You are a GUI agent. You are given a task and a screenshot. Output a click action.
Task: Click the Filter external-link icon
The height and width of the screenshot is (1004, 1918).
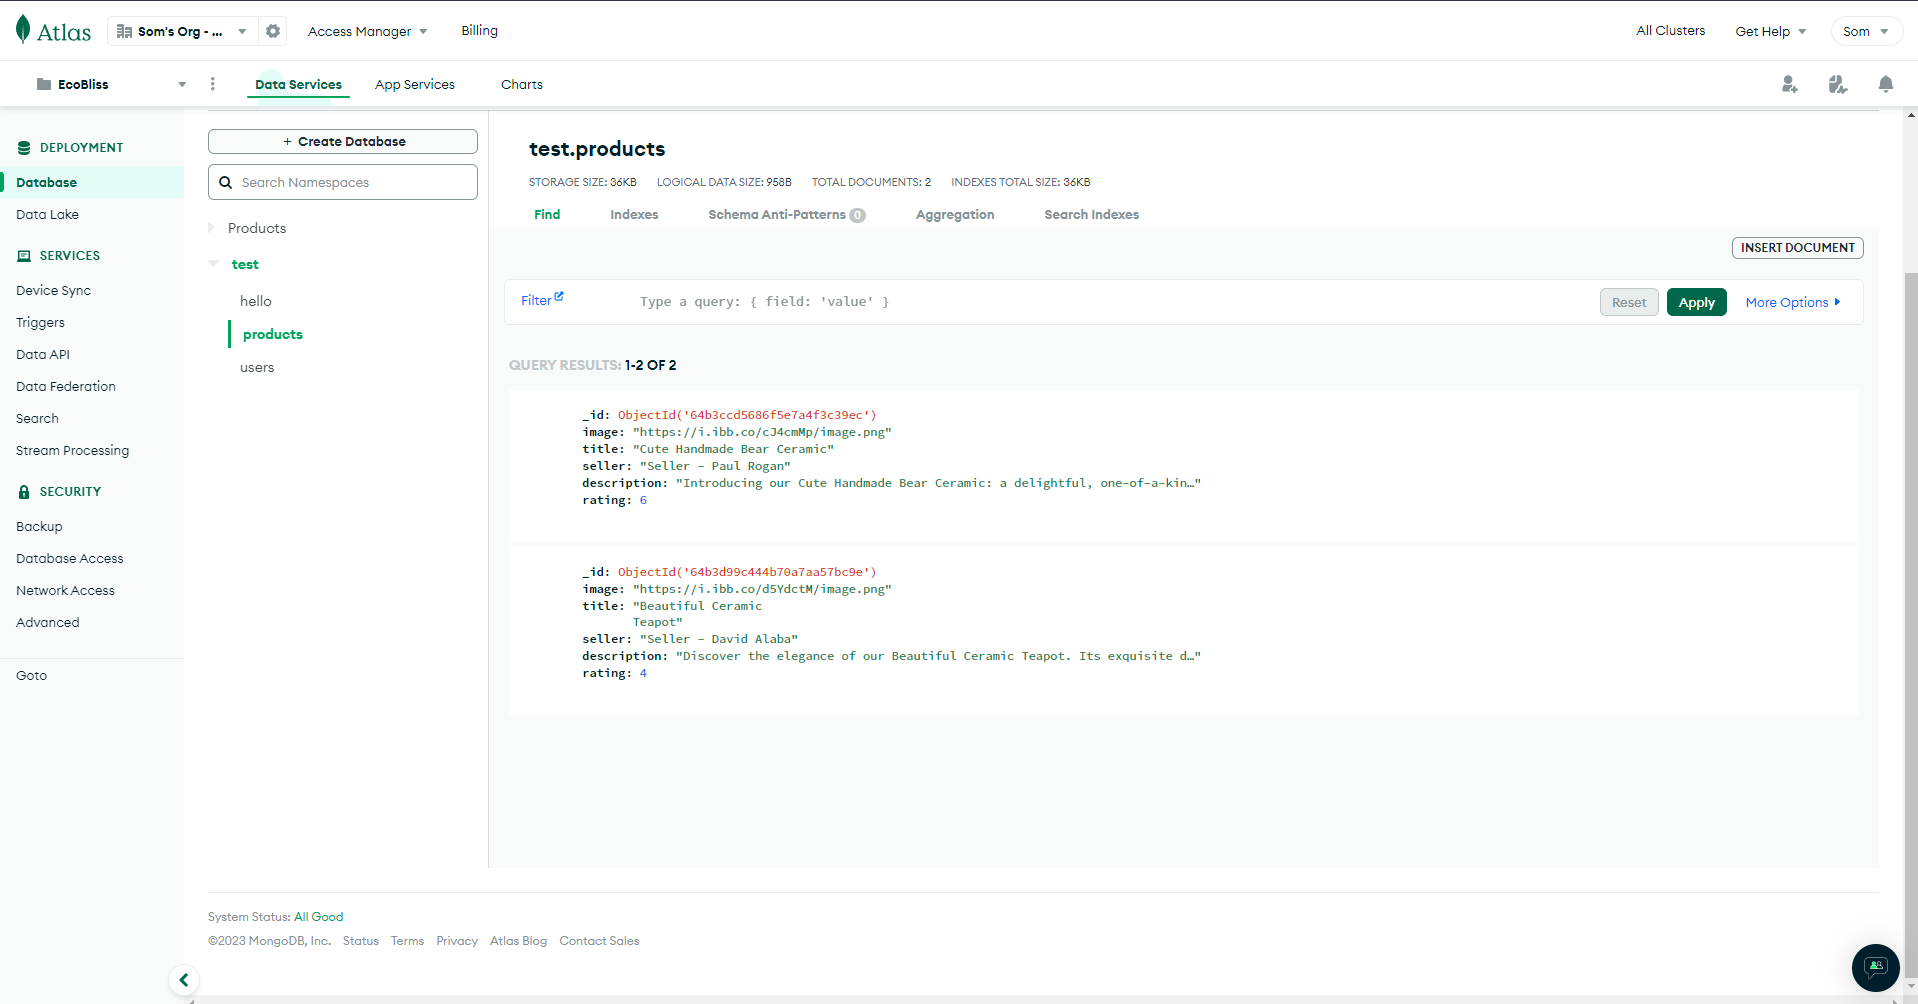[x=559, y=297]
